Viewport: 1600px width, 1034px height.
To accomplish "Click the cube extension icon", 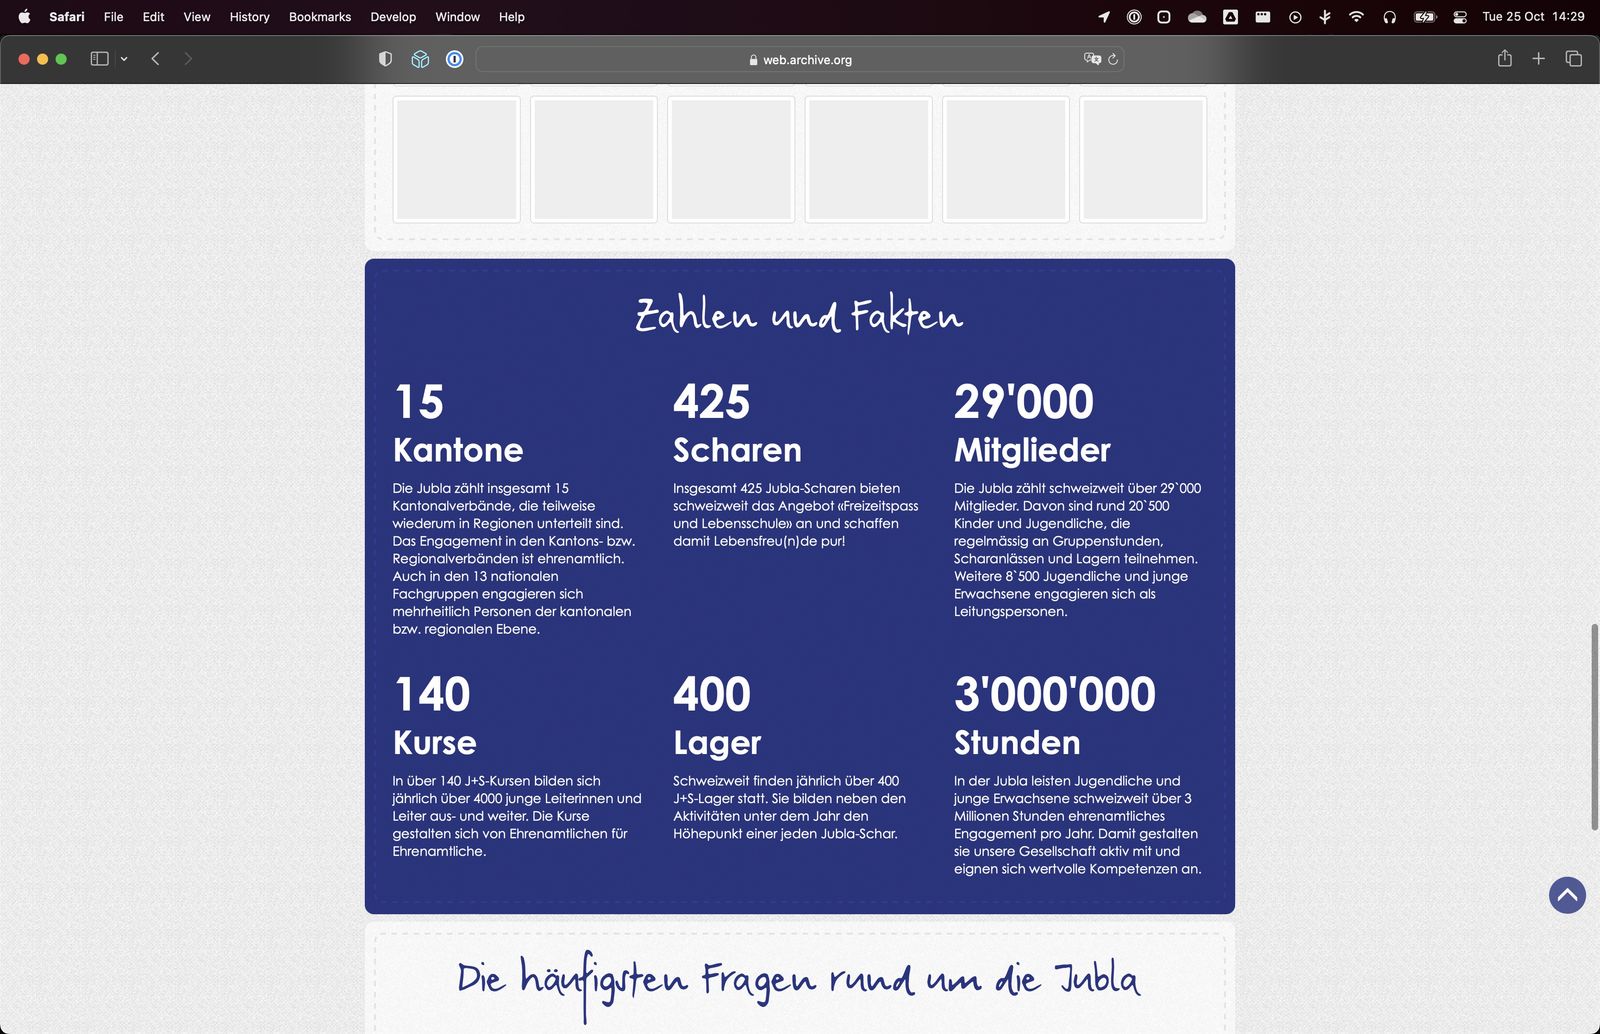I will [x=420, y=59].
